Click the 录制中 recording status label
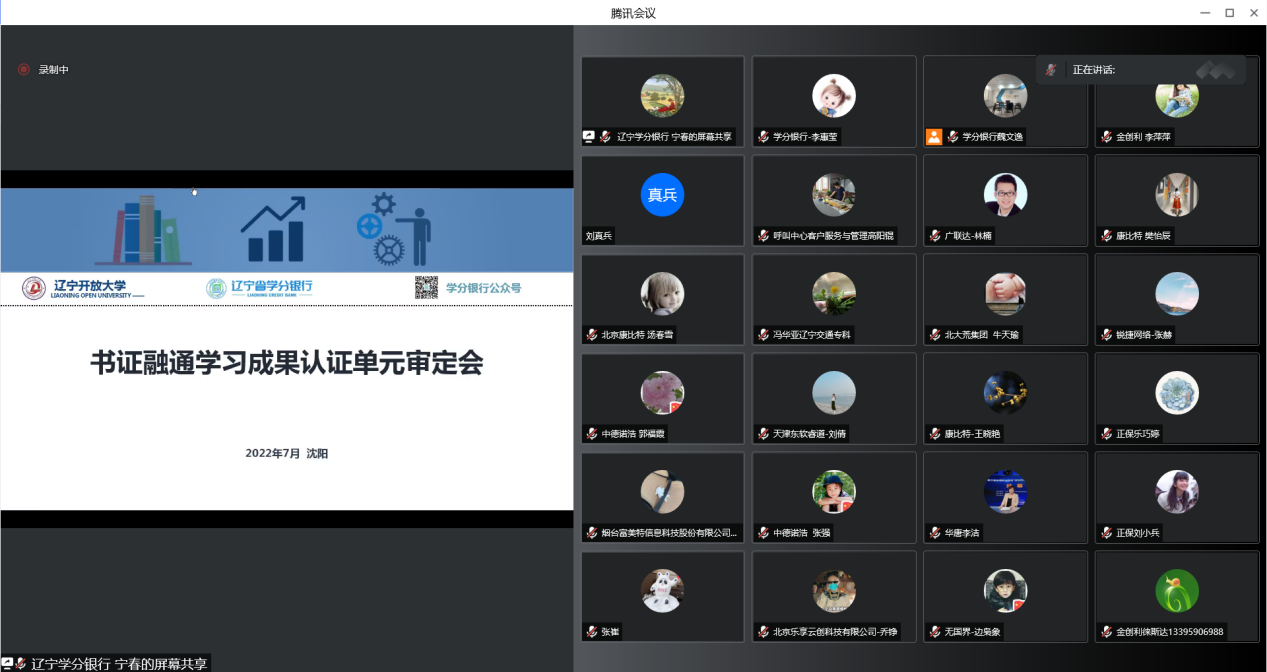 (53, 70)
